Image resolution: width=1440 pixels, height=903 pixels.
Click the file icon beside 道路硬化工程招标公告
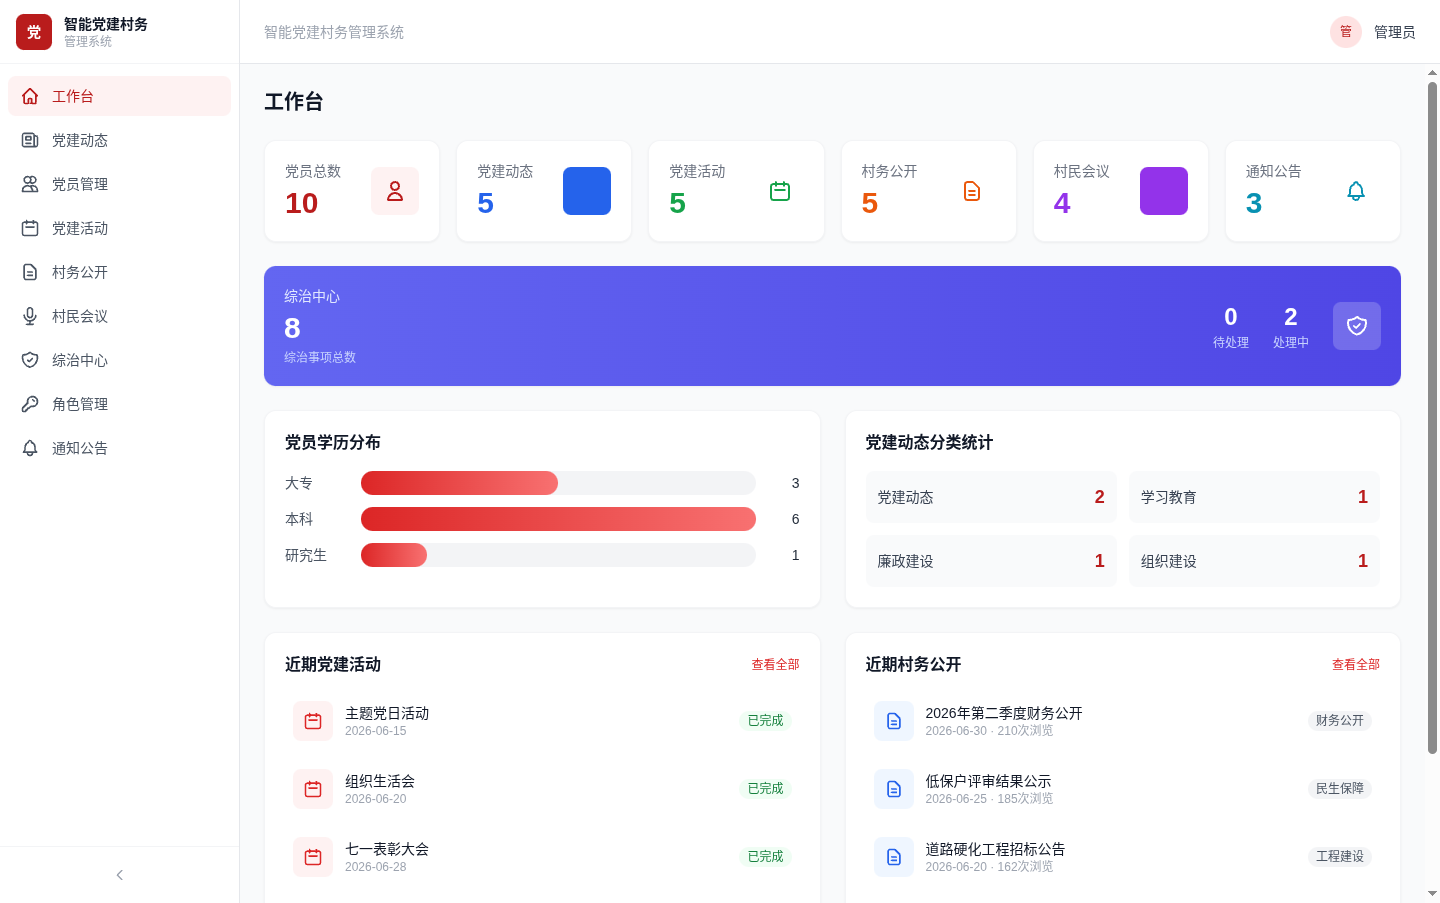tap(894, 857)
